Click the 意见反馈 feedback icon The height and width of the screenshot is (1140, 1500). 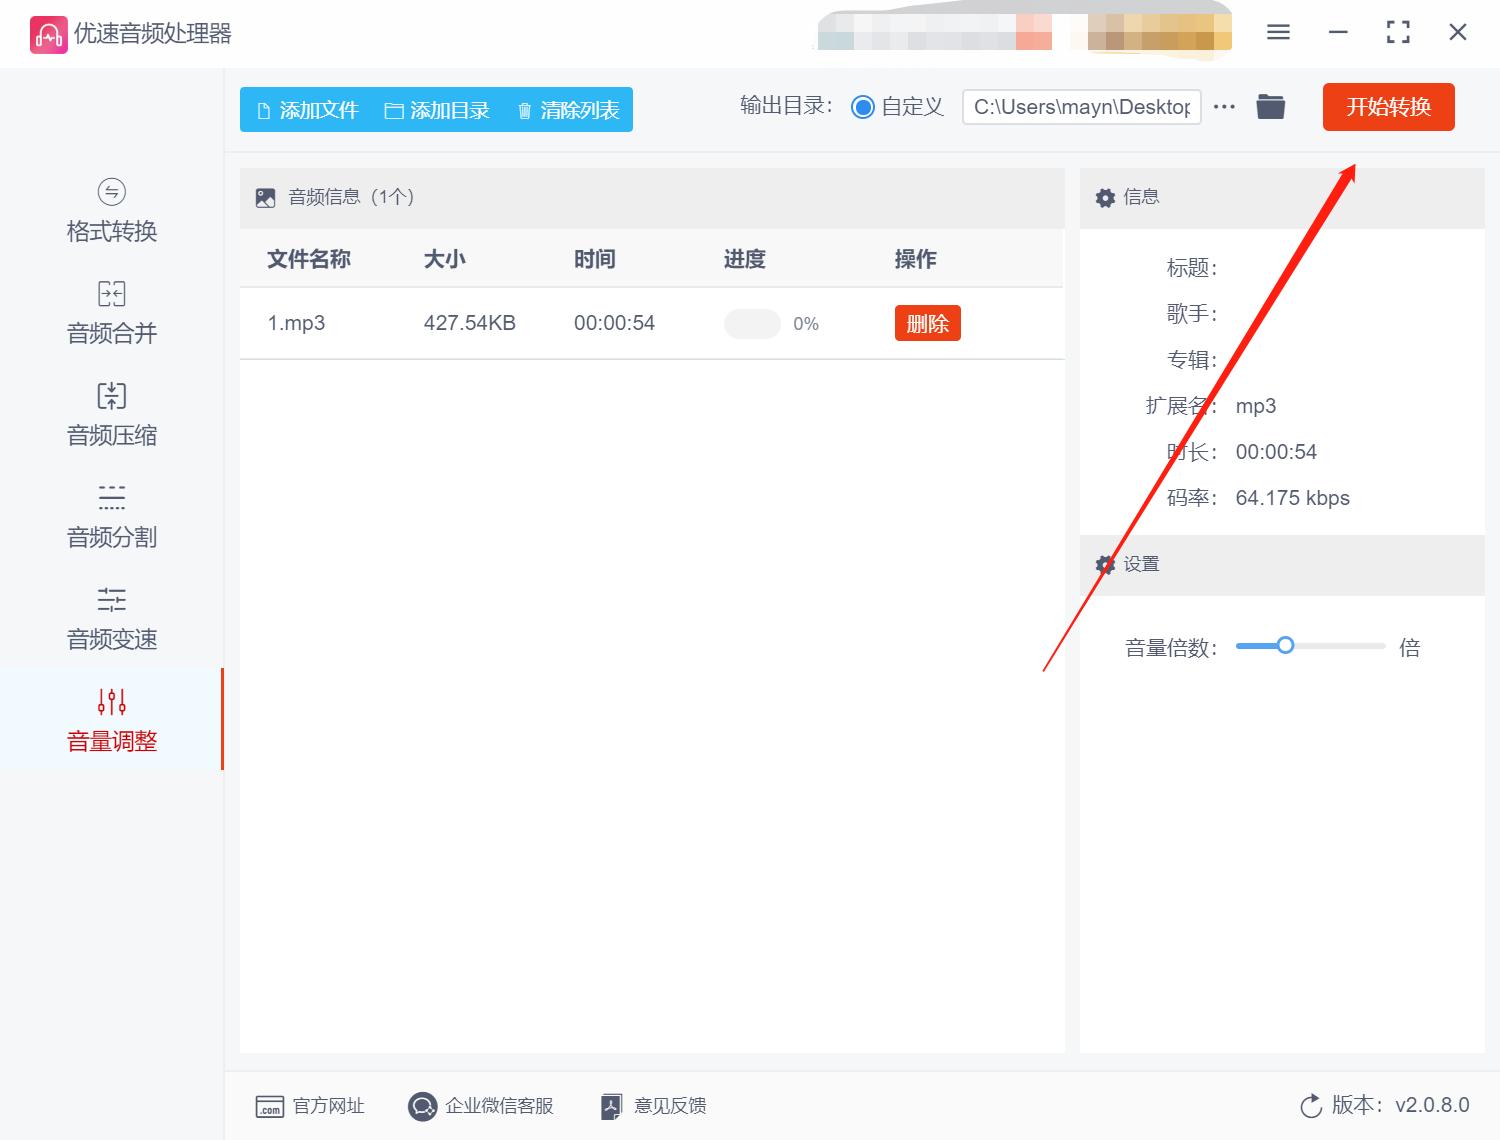611,1106
